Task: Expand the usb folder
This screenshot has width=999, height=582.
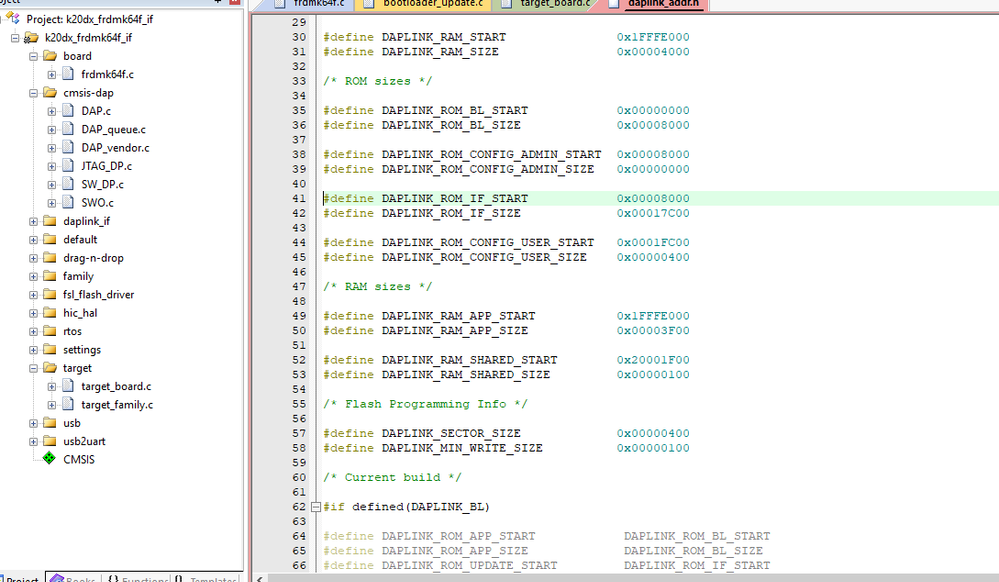Action: coord(33,423)
